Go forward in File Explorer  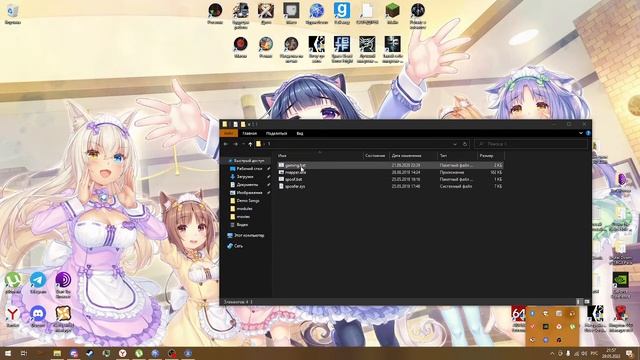pos(235,144)
